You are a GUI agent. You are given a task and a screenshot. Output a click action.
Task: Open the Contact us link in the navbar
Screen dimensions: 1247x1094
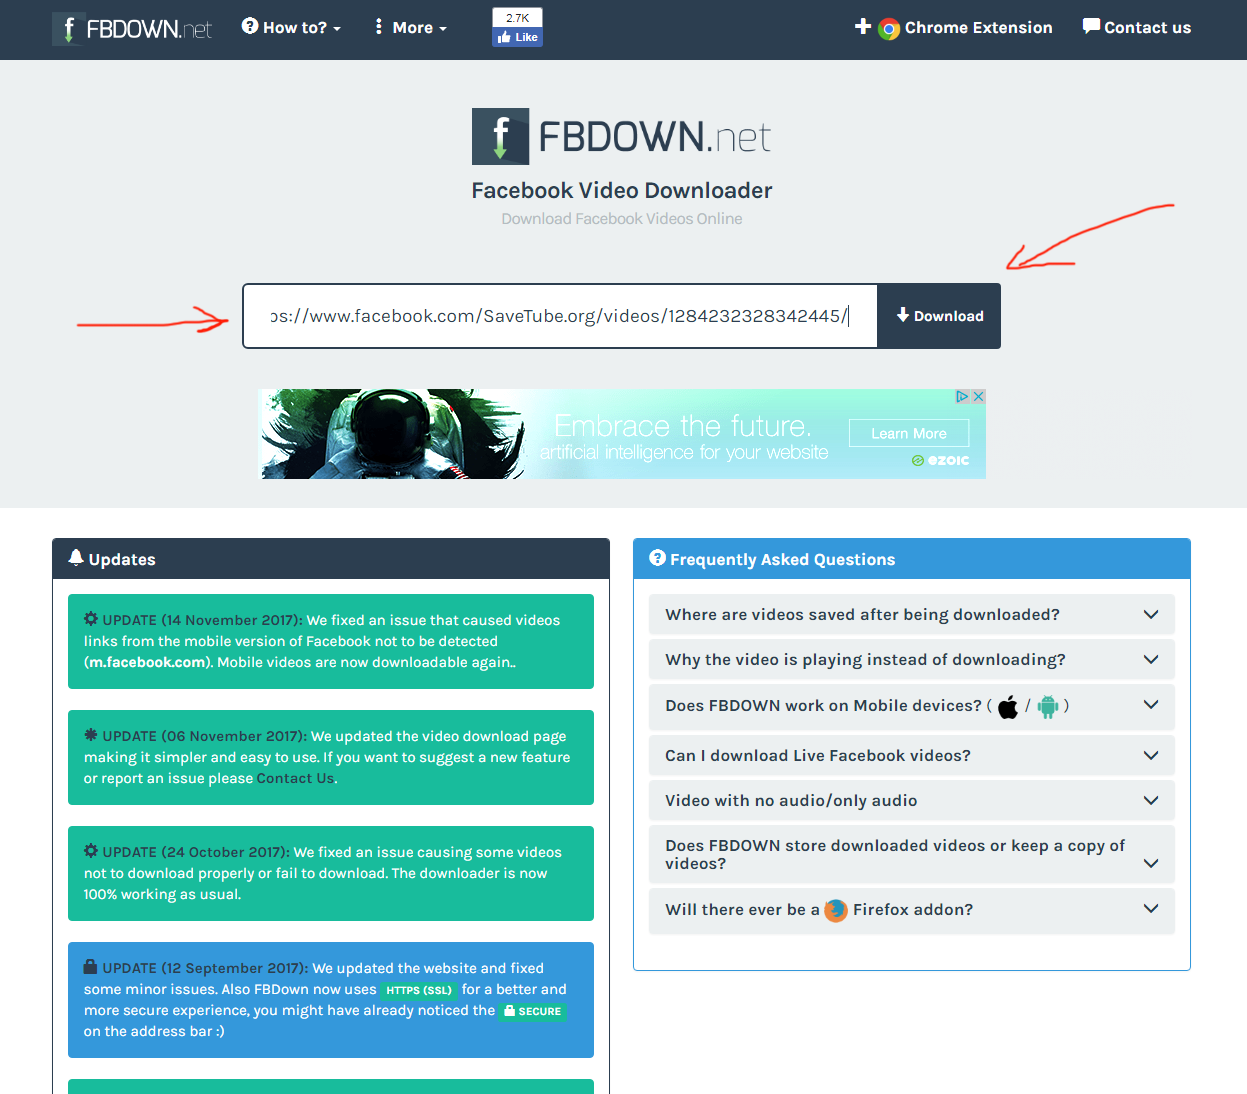click(1137, 28)
